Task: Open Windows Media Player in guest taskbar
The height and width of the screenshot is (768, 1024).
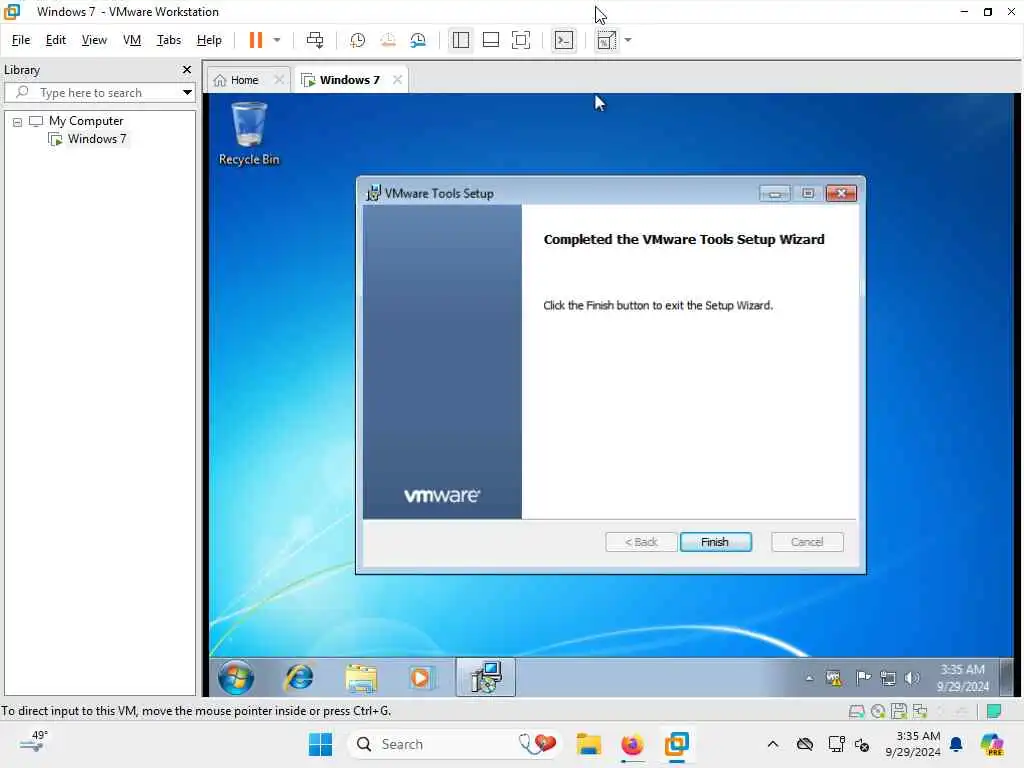Action: tap(421, 677)
